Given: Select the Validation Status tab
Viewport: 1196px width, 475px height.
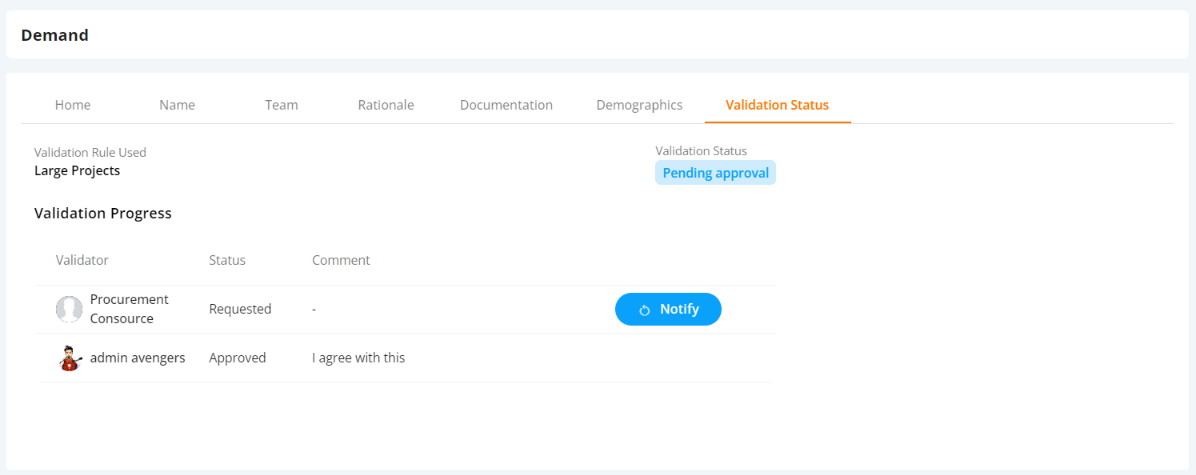Looking at the screenshot, I should pos(777,105).
